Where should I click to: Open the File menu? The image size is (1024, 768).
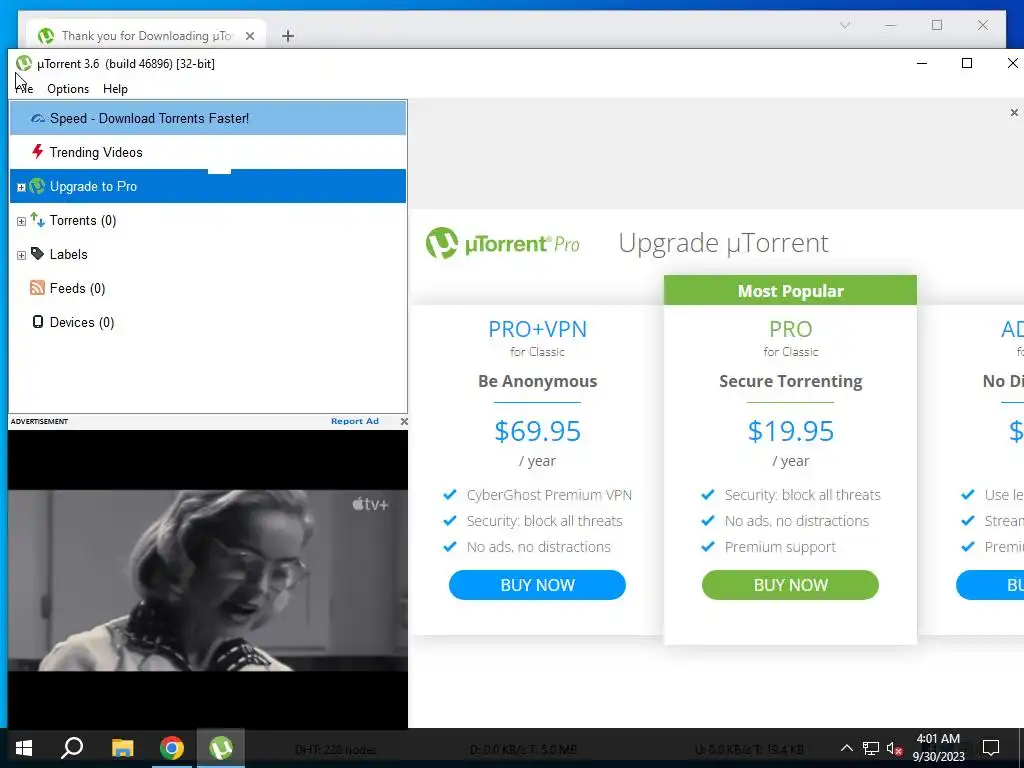(24, 89)
